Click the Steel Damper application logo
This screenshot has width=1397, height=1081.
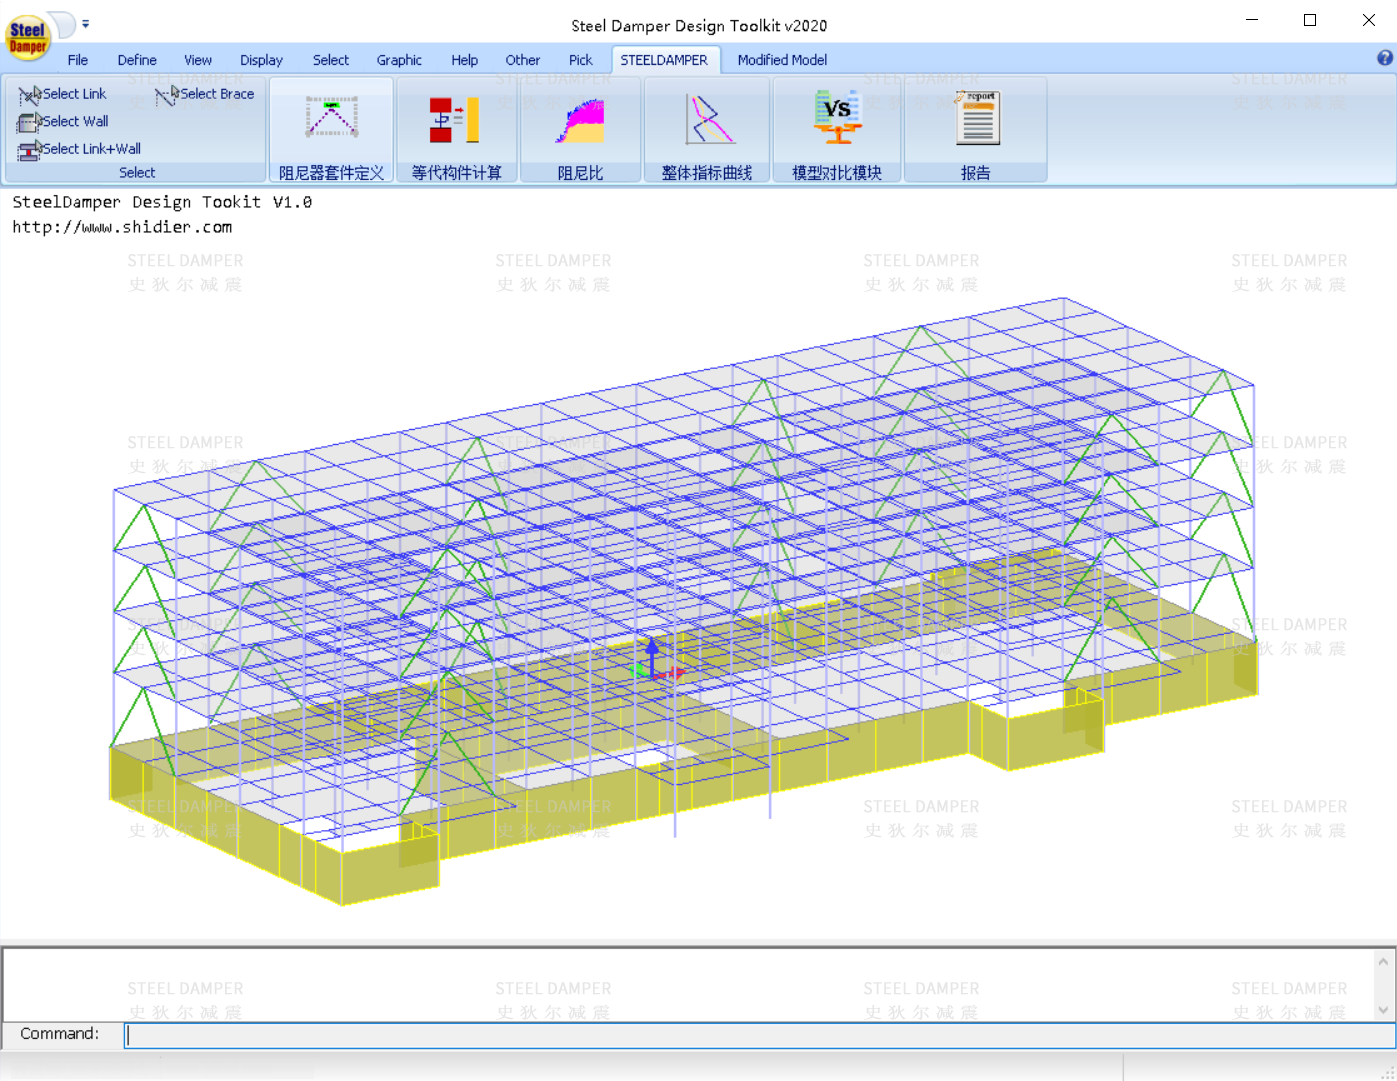click(x=27, y=38)
